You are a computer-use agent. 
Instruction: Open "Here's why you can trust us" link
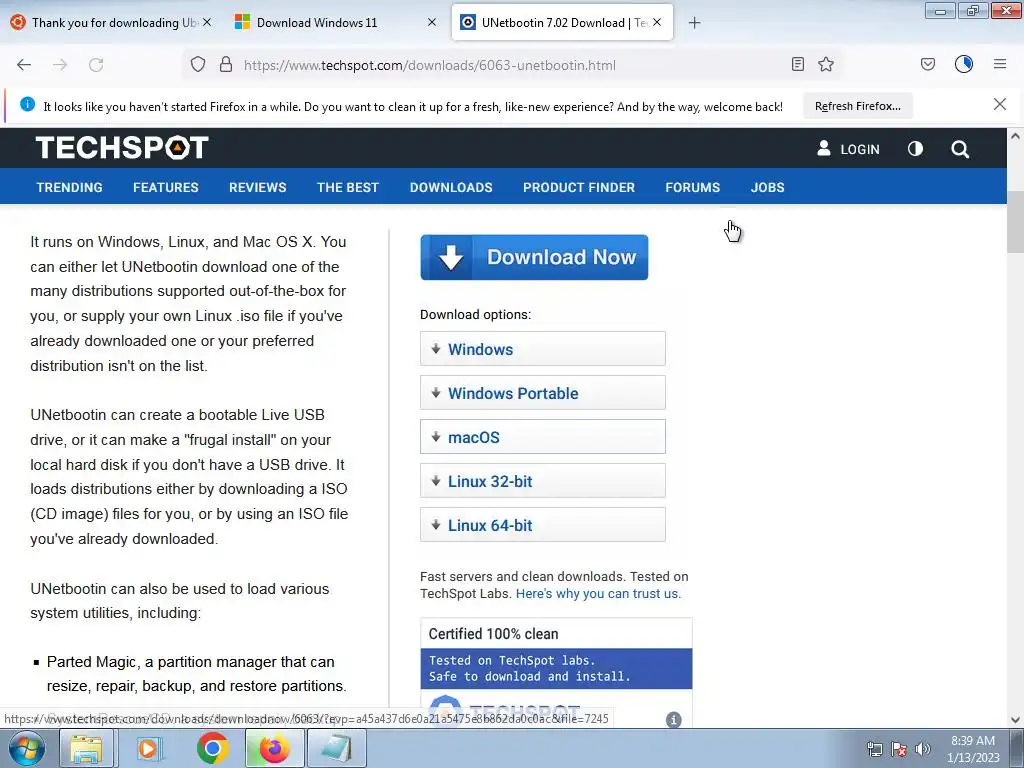[598, 594]
